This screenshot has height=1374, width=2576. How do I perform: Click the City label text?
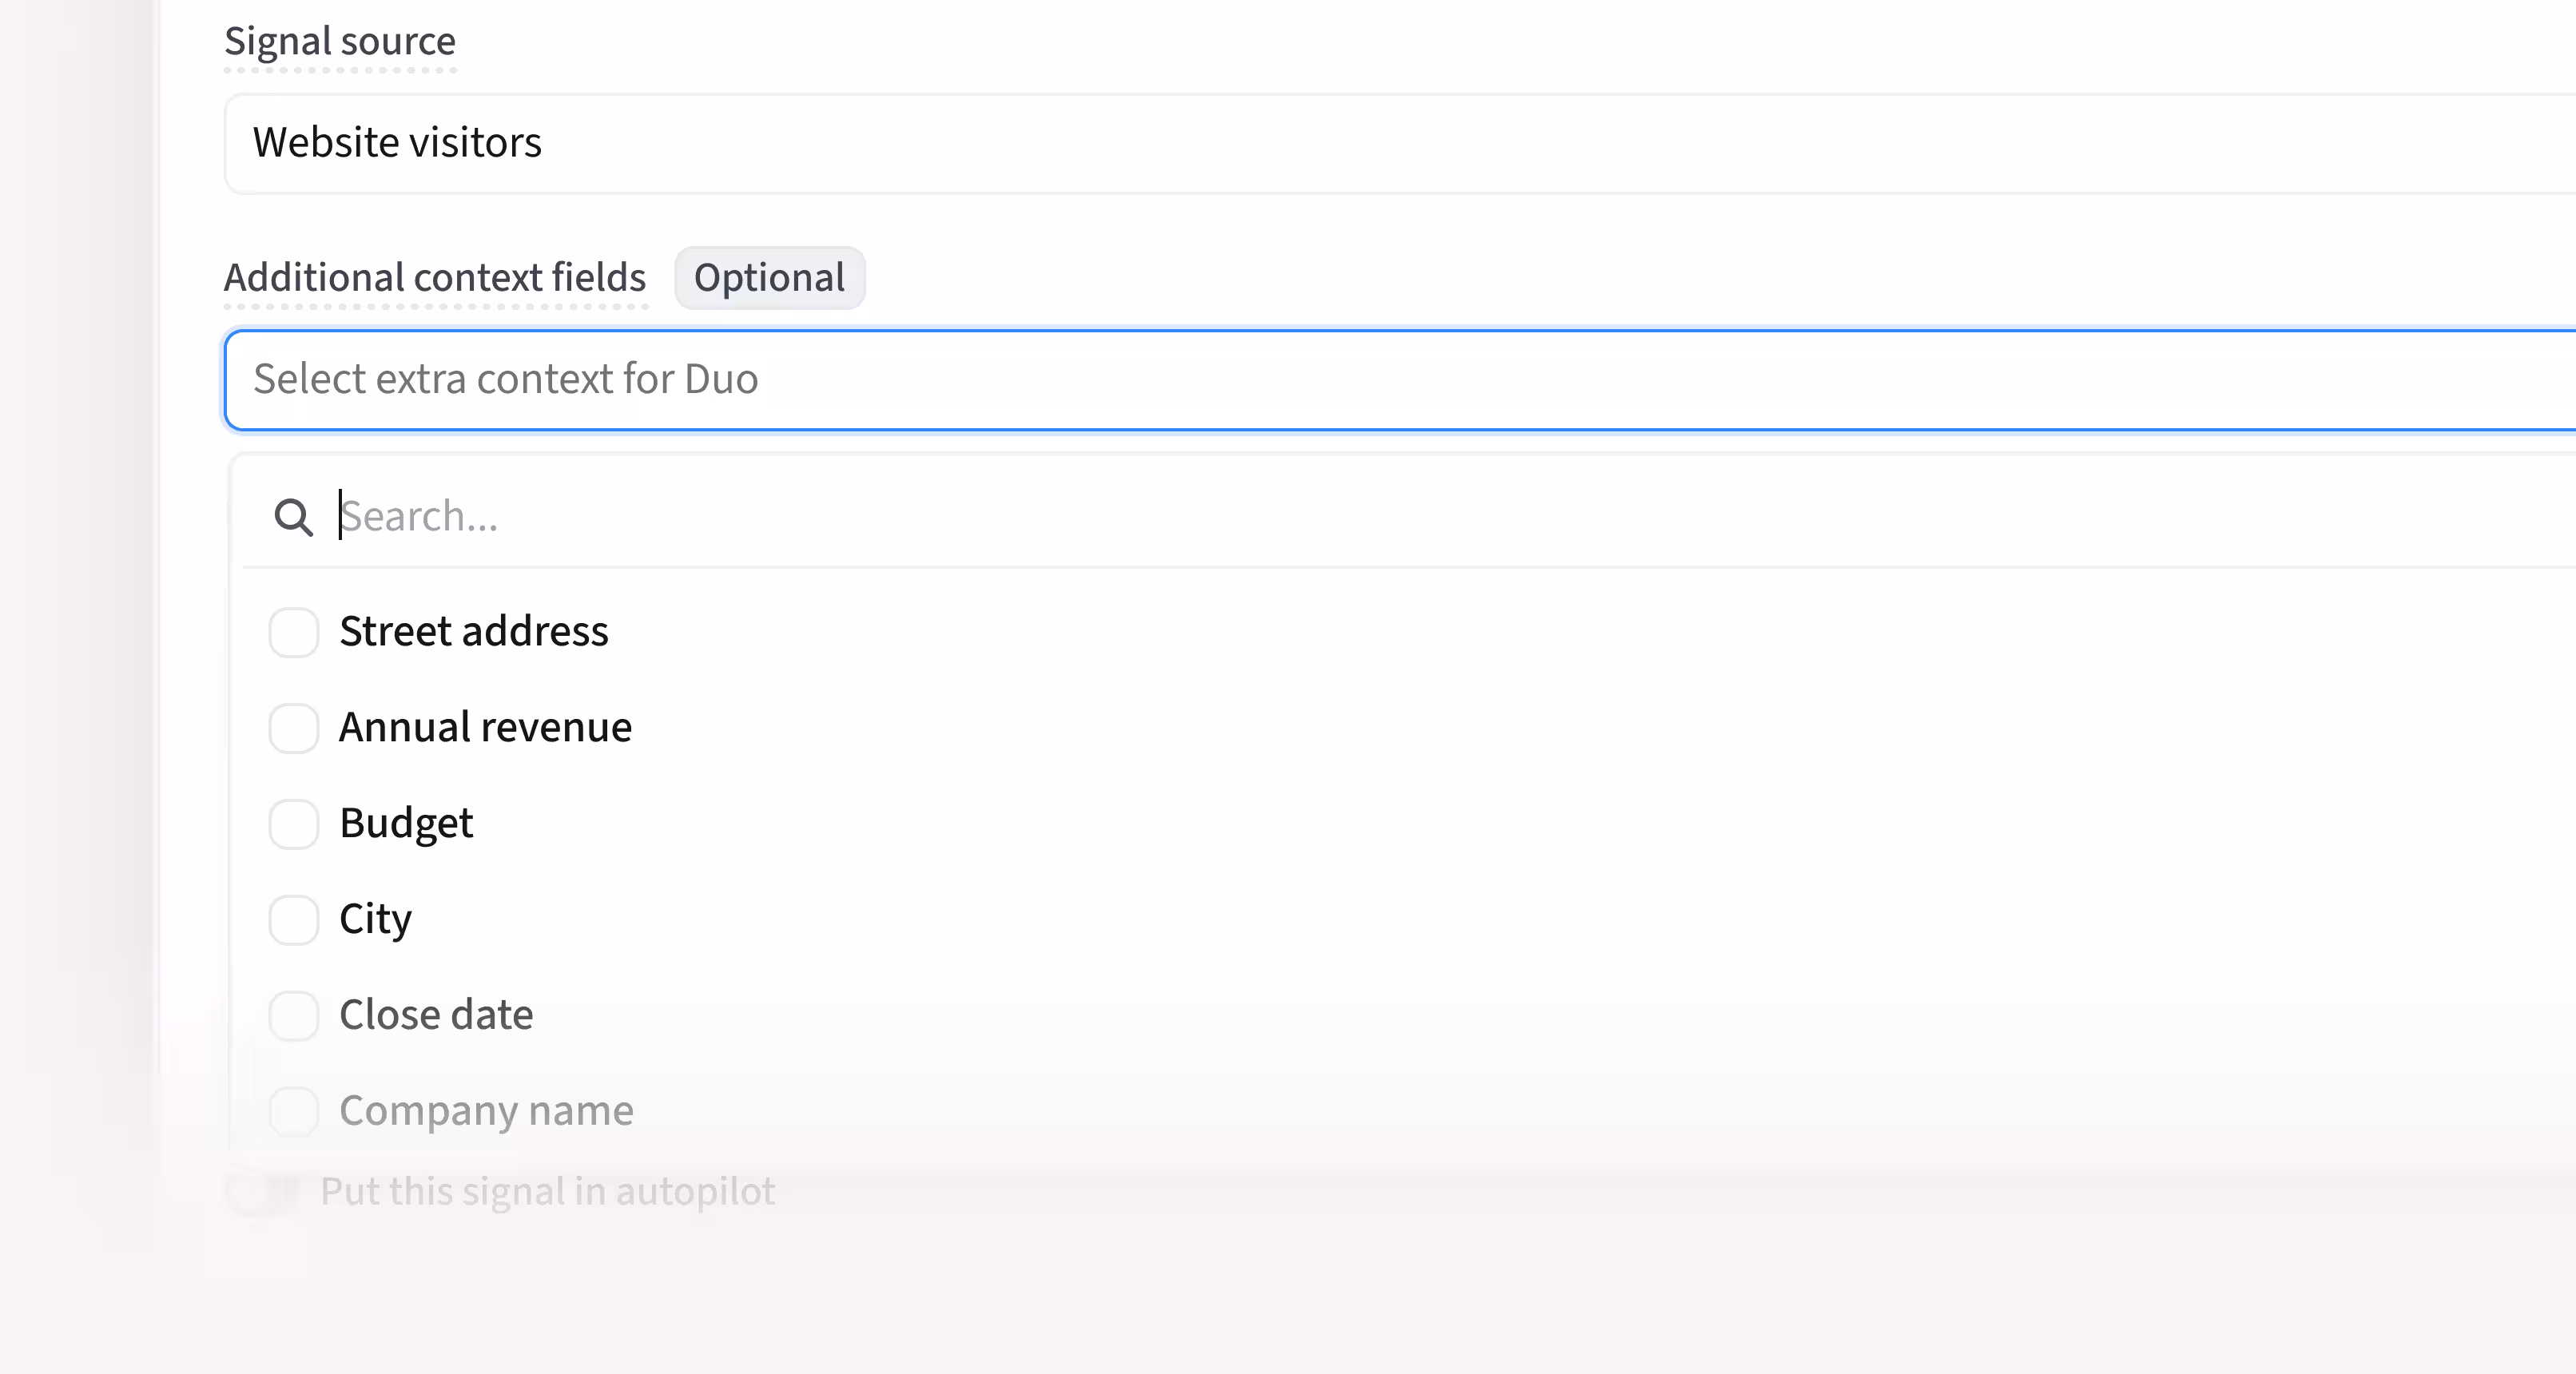click(x=375, y=920)
